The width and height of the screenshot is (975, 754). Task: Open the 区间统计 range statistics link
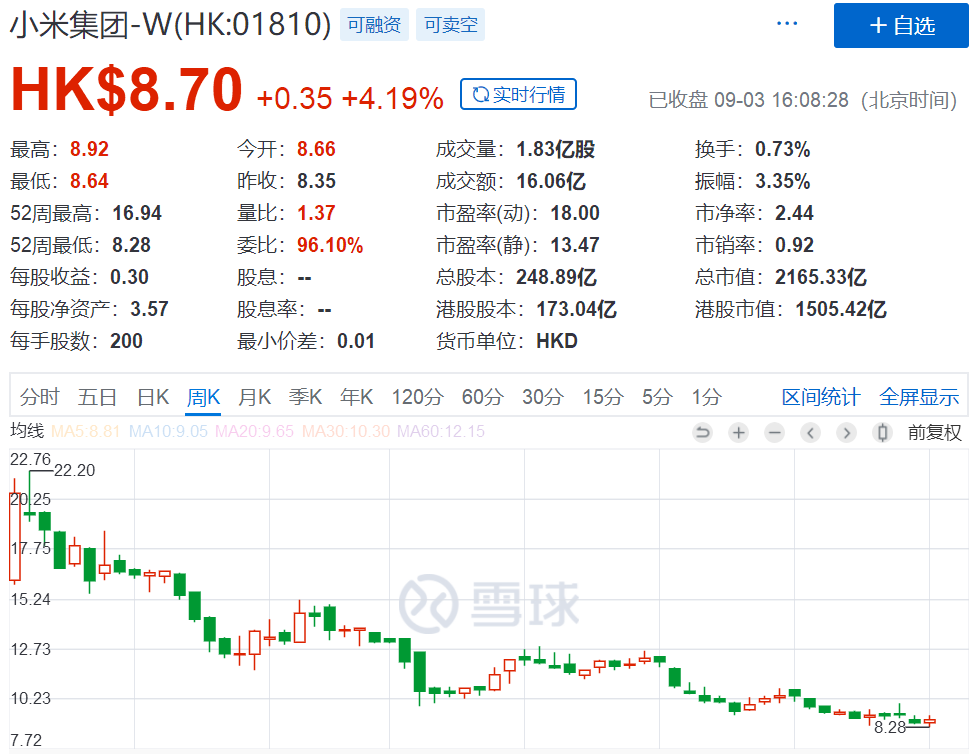(x=820, y=396)
